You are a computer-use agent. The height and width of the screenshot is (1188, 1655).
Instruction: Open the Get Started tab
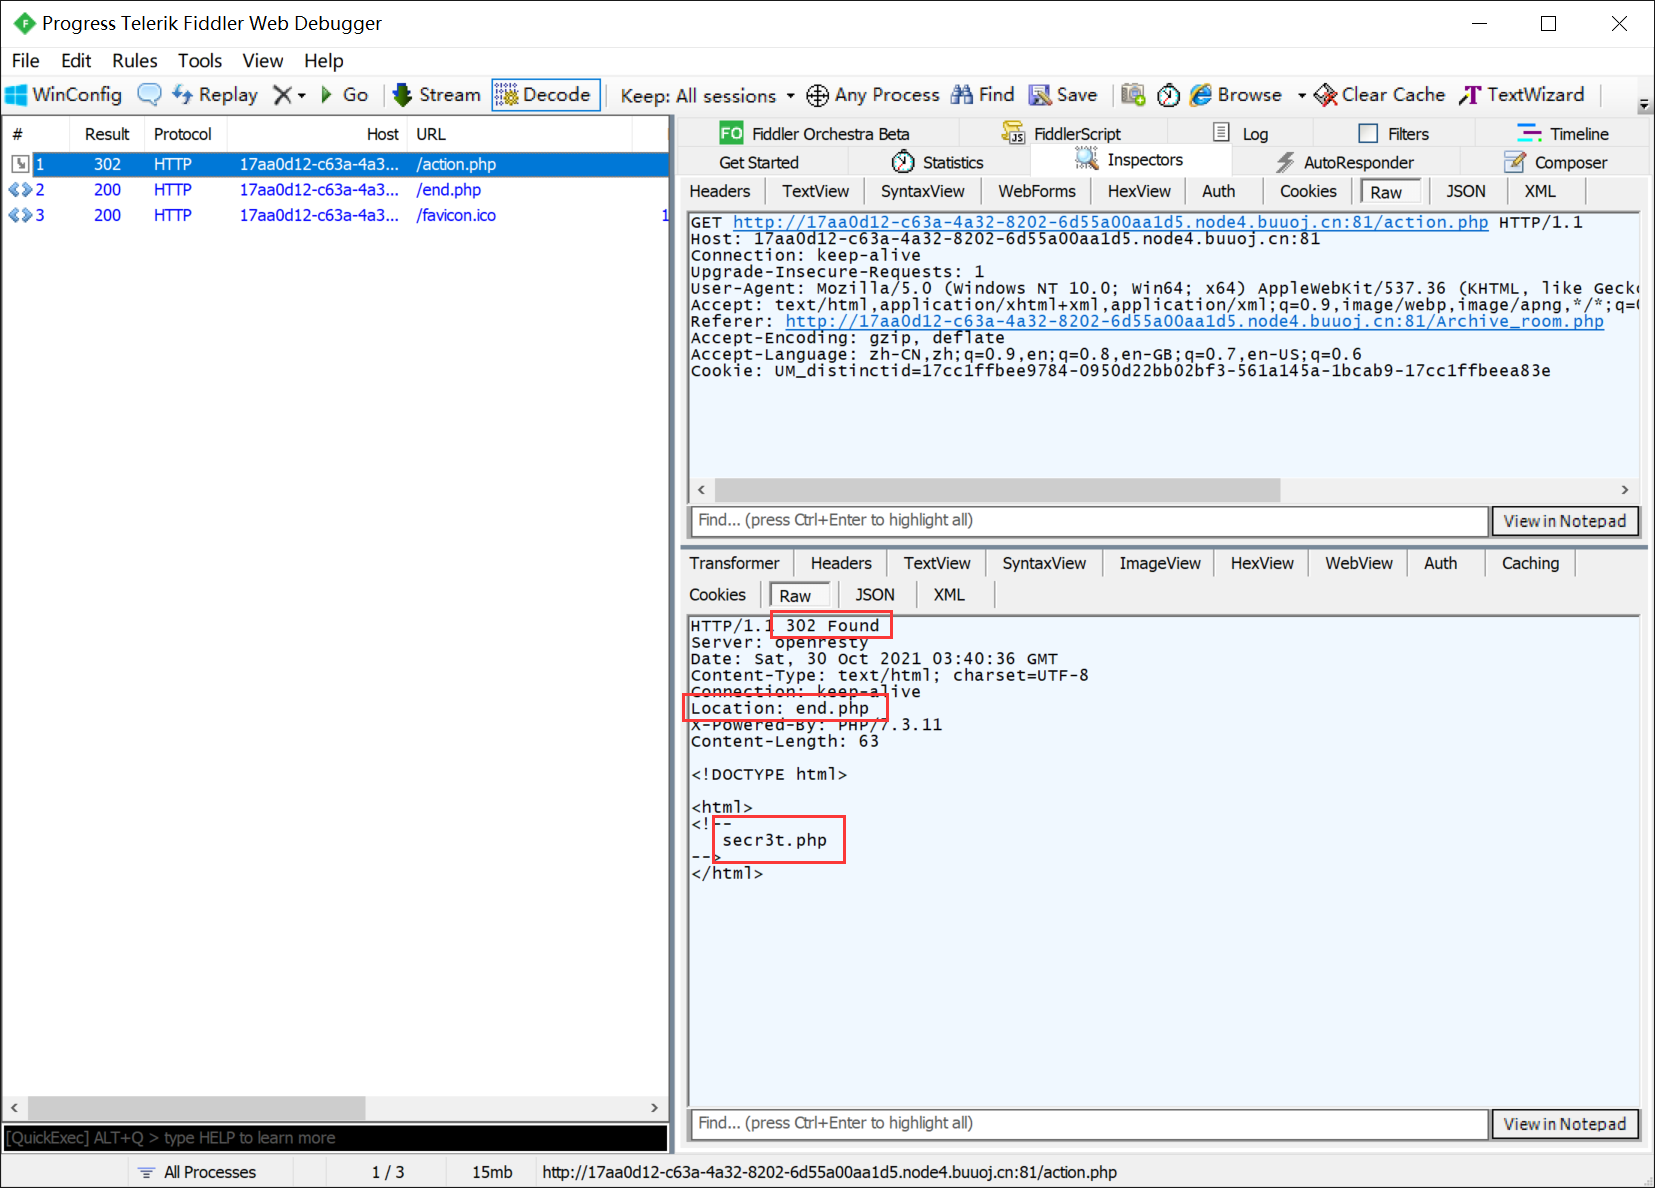[x=759, y=163]
